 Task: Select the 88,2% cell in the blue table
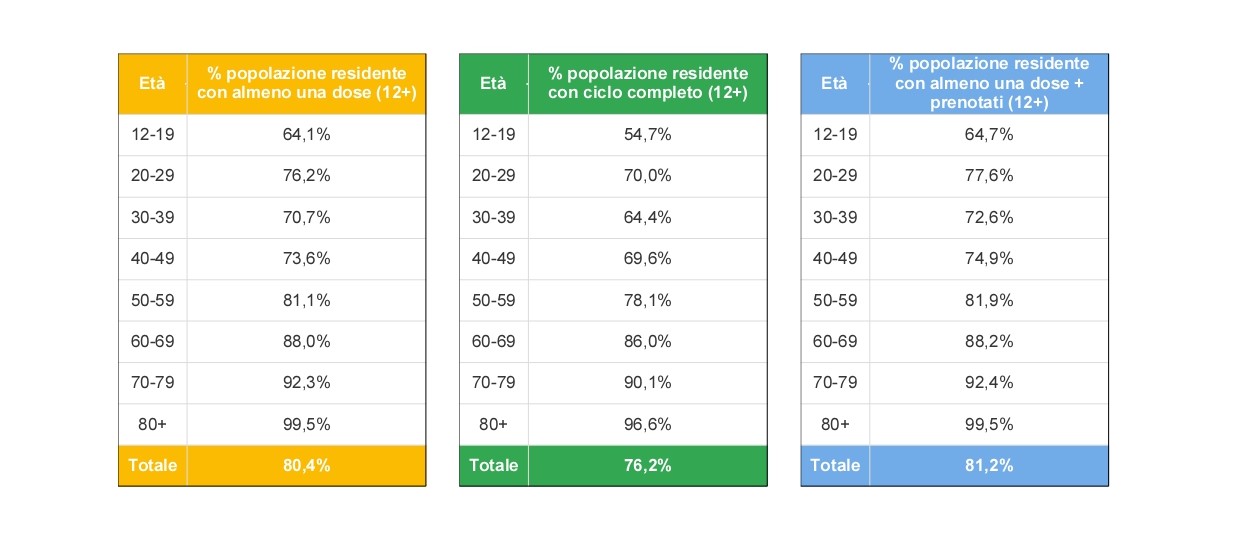(x=989, y=342)
